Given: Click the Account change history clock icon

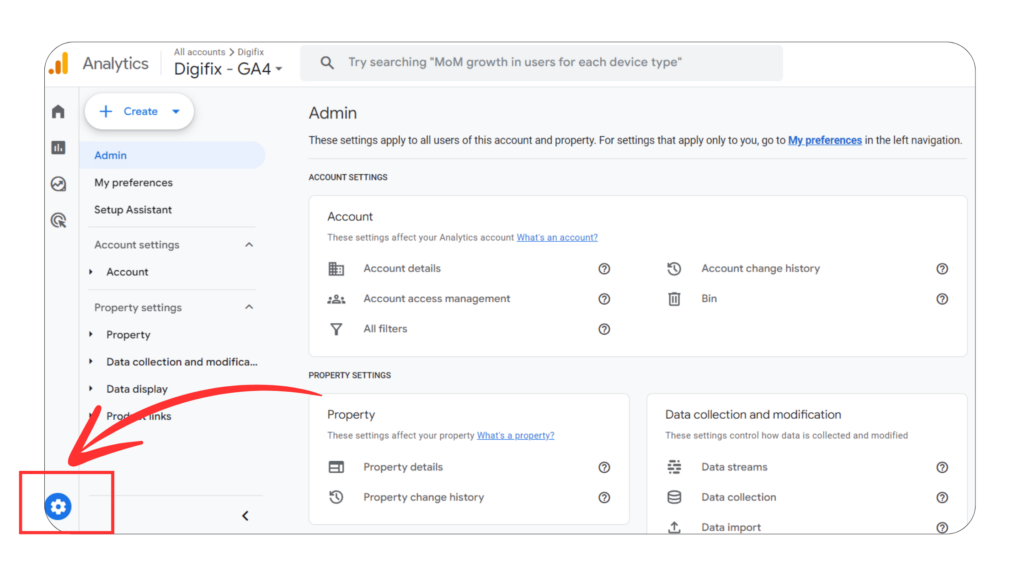Looking at the screenshot, I should [x=674, y=268].
